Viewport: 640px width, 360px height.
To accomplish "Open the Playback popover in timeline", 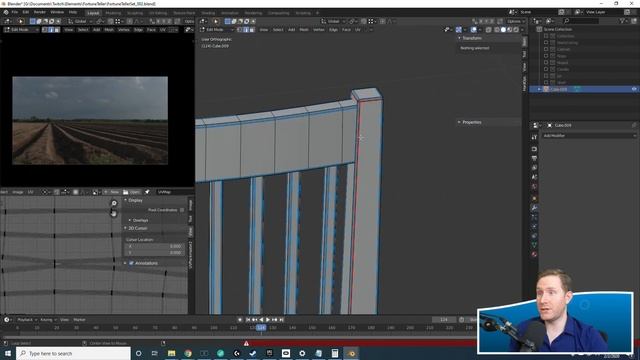I will tap(27, 320).
